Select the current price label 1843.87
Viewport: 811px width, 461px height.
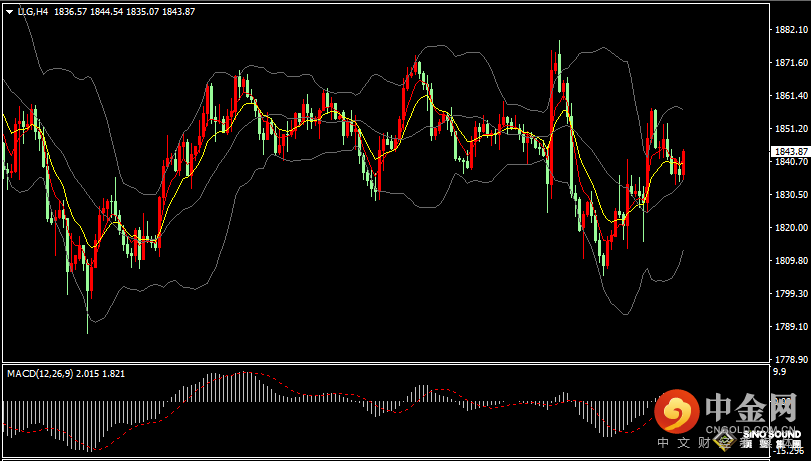[792, 152]
